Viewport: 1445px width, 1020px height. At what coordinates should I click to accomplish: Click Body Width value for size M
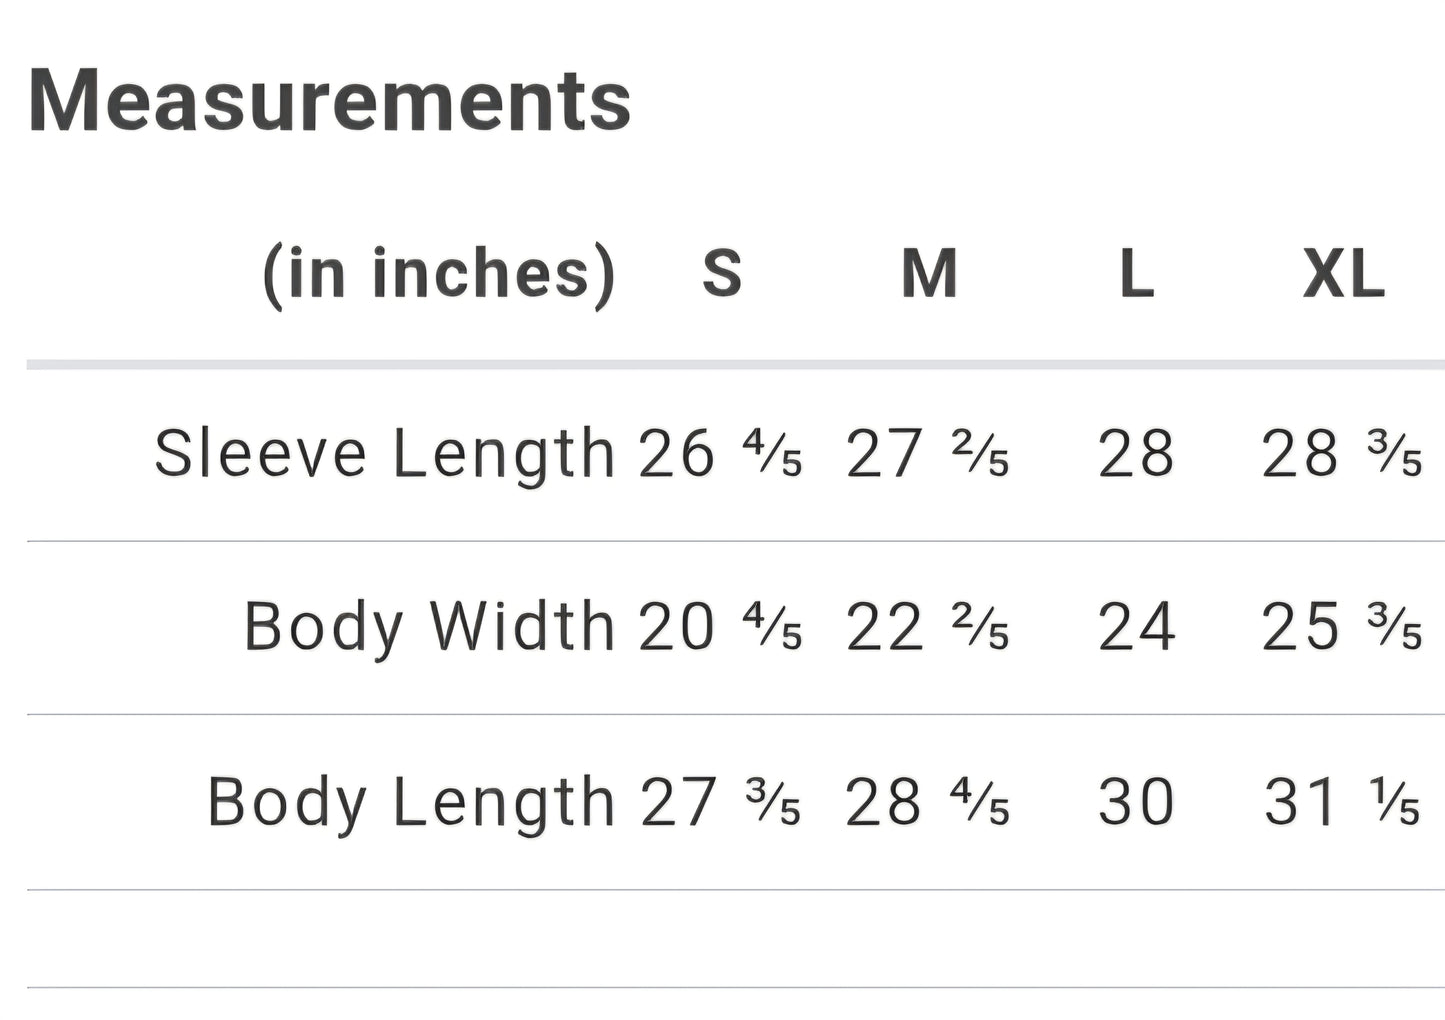(x=928, y=628)
